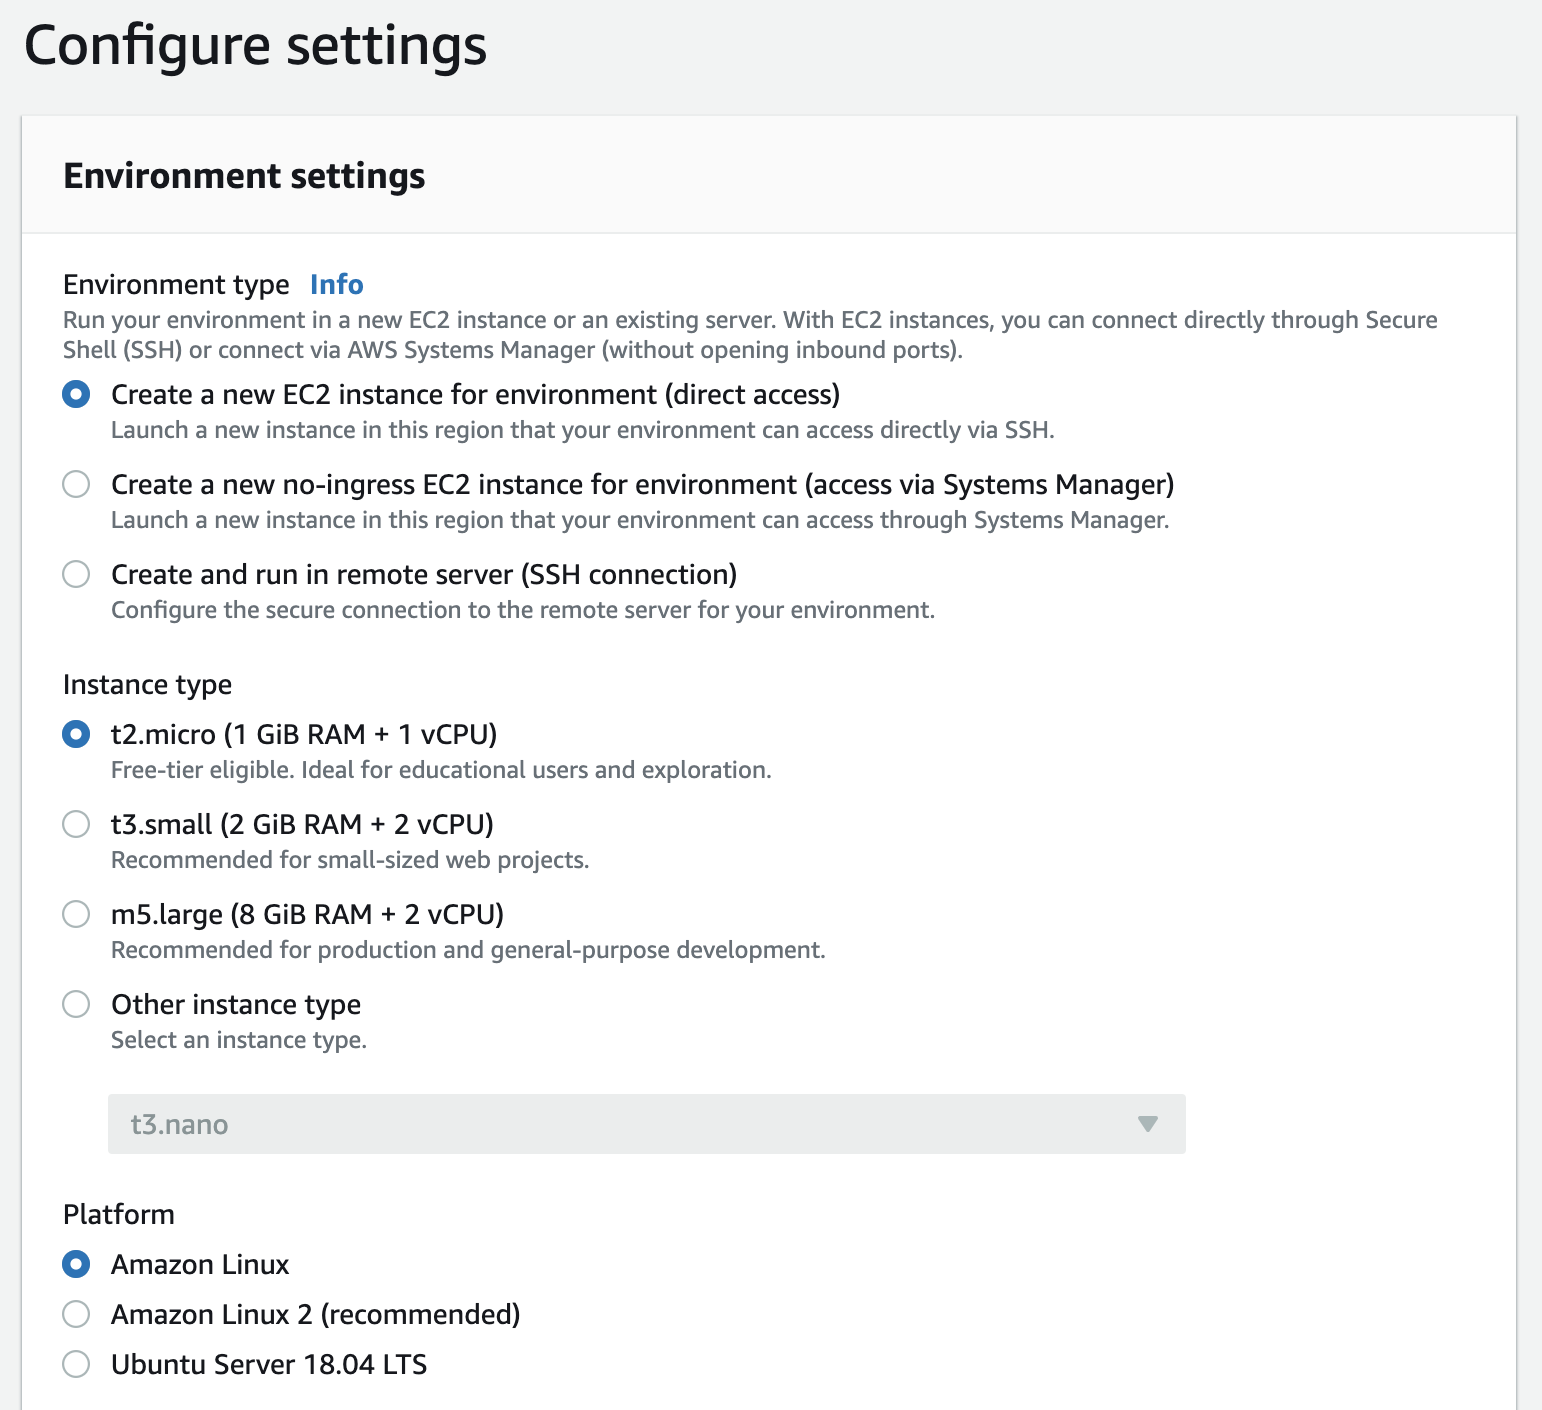The width and height of the screenshot is (1542, 1410).
Task: Select Create a new EC2 instance (direct access)
Action: [76, 394]
